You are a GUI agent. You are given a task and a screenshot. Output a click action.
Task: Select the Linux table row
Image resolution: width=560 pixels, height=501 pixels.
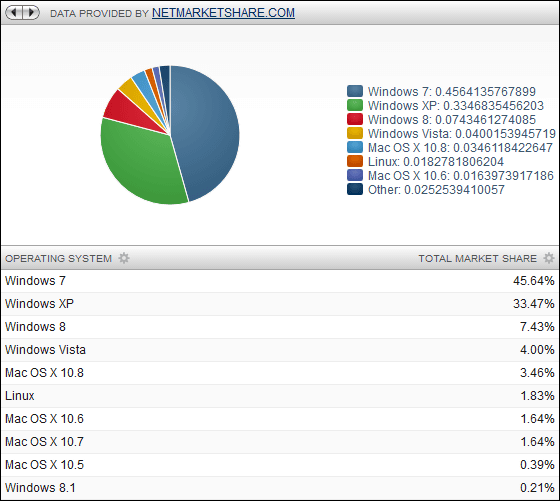[x=280, y=396]
